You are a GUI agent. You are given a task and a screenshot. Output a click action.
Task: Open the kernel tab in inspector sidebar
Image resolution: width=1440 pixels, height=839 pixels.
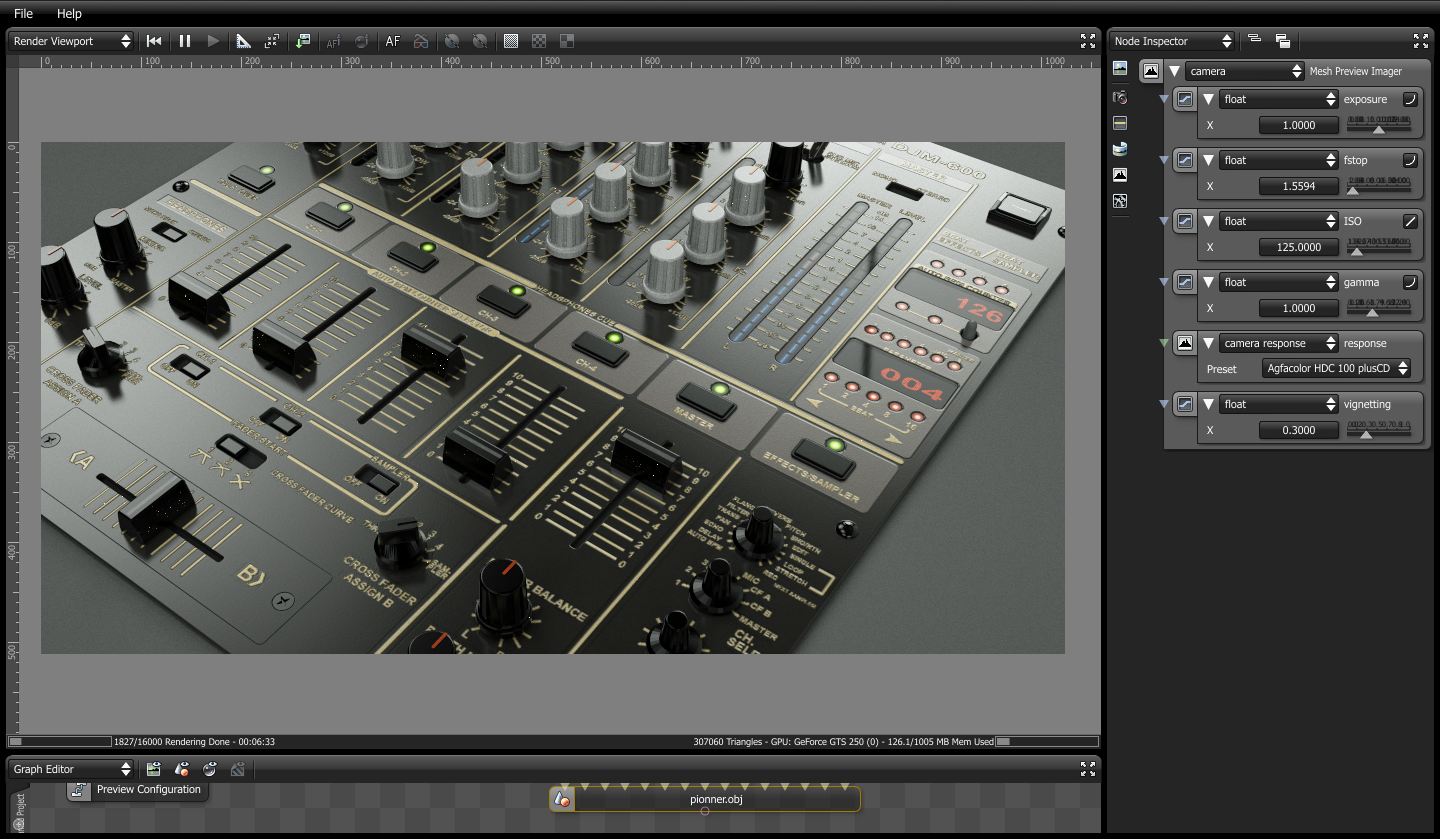[1120, 201]
